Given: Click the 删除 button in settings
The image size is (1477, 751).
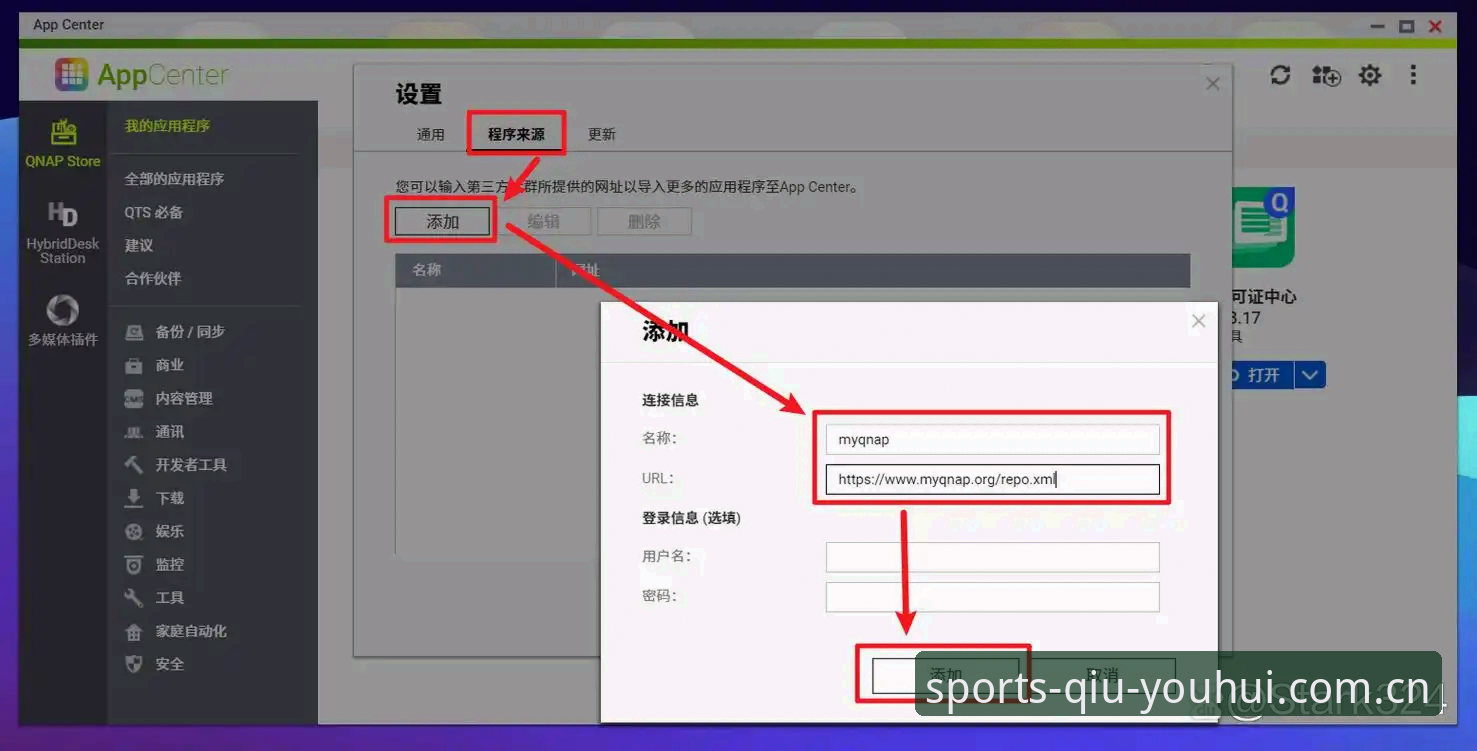Looking at the screenshot, I should [644, 221].
